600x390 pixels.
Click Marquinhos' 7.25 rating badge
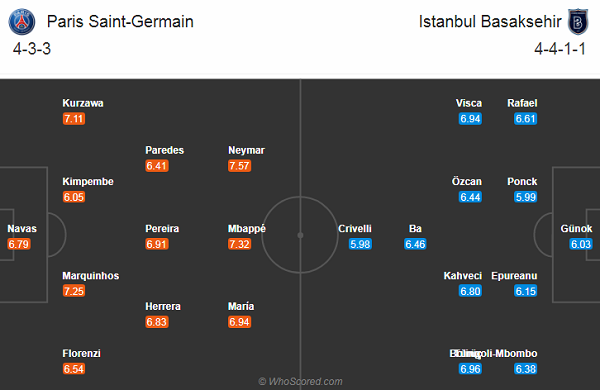coord(74,291)
